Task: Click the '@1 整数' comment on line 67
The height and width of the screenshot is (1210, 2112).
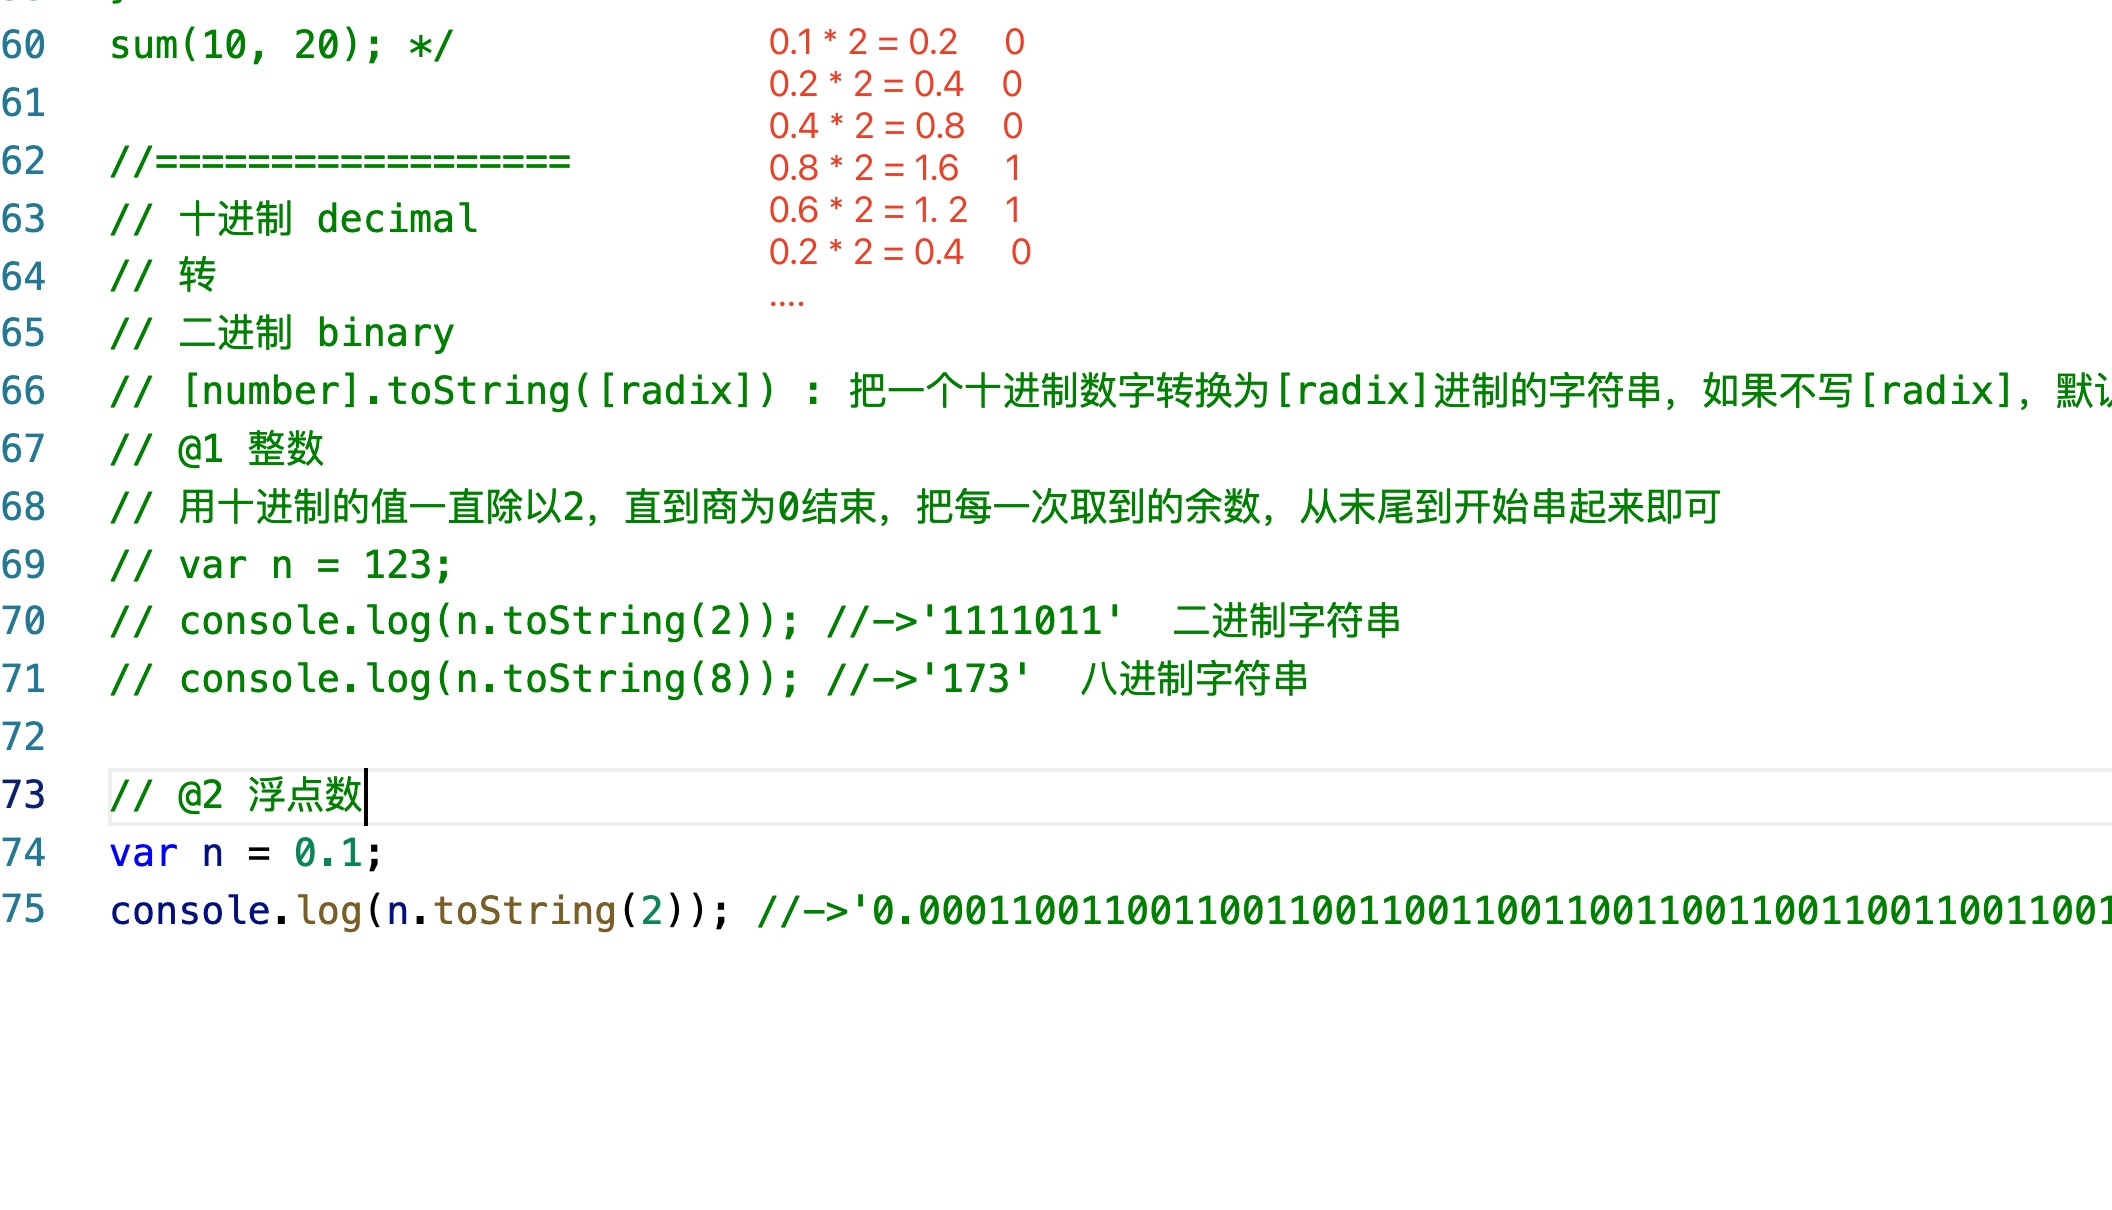Action: point(251,449)
